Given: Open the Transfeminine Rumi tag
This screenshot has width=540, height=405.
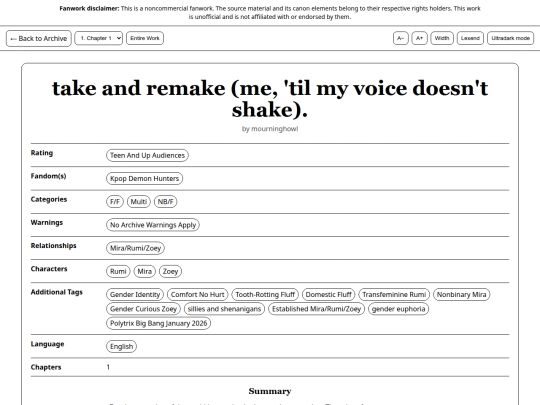Looking at the screenshot, I should tap(394, 294).
